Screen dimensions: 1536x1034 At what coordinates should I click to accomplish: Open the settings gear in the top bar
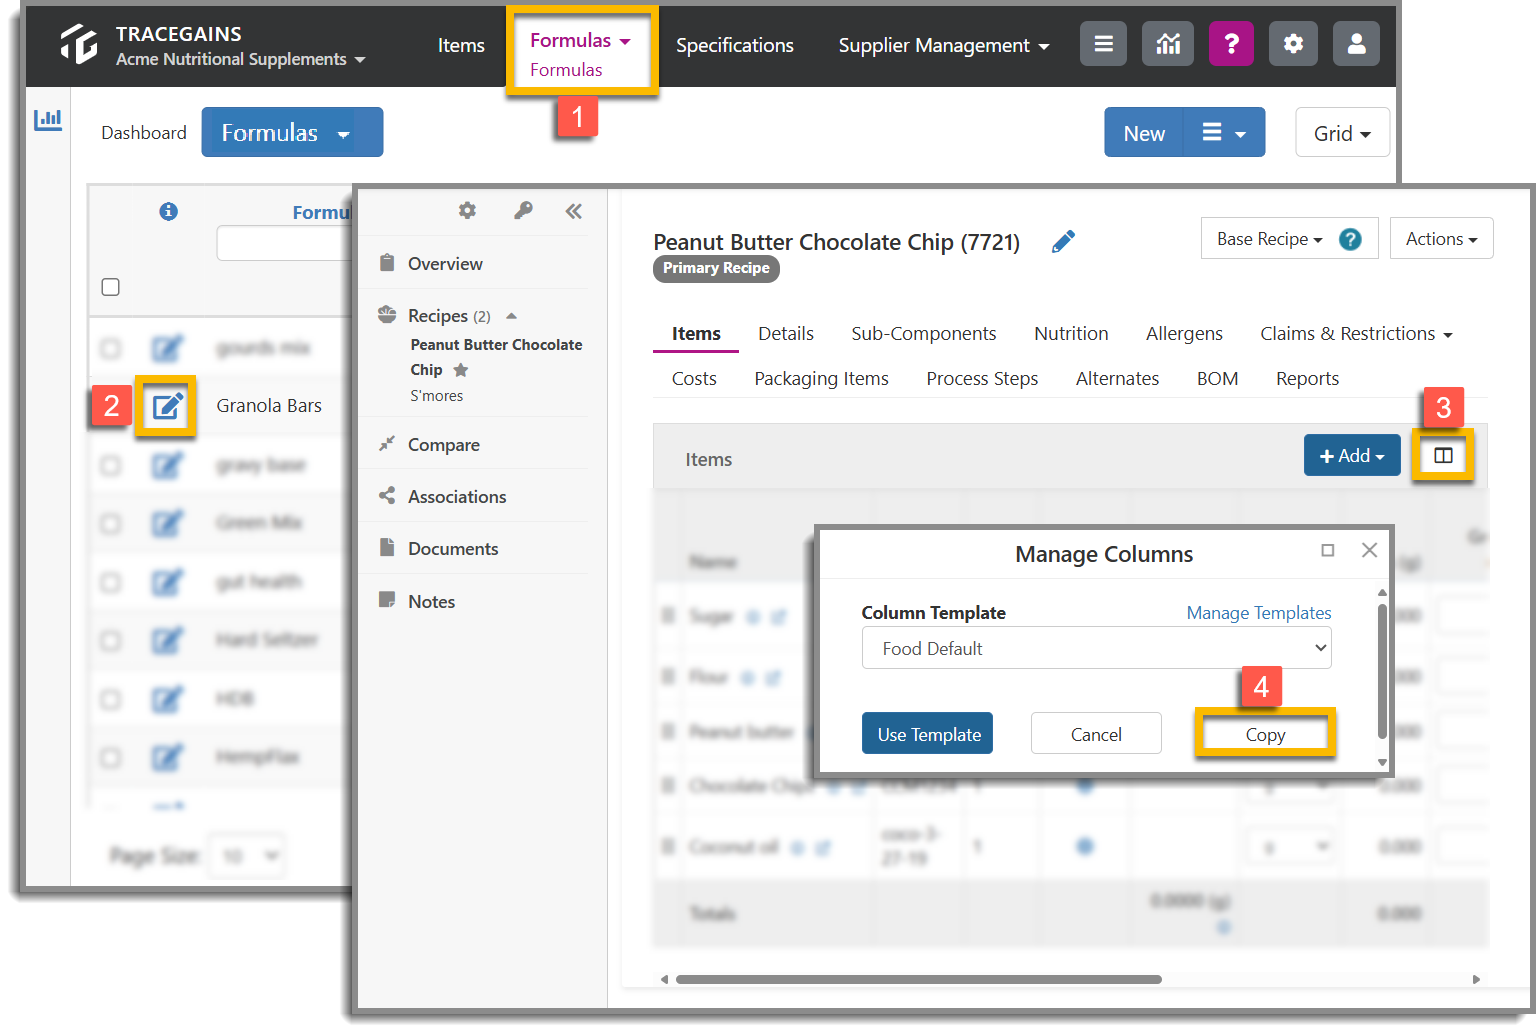tap(1293, 44)
